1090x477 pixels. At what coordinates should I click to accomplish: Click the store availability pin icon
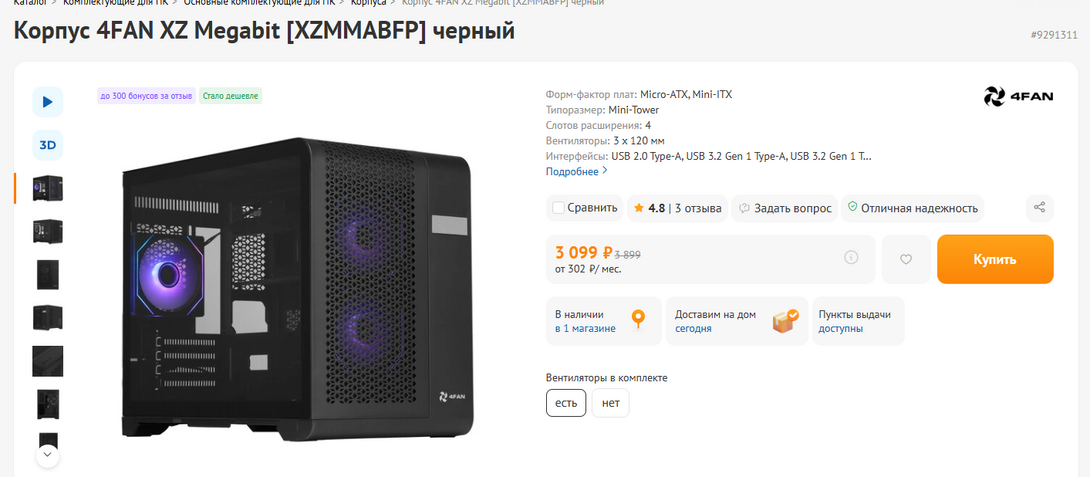point(638,320)
